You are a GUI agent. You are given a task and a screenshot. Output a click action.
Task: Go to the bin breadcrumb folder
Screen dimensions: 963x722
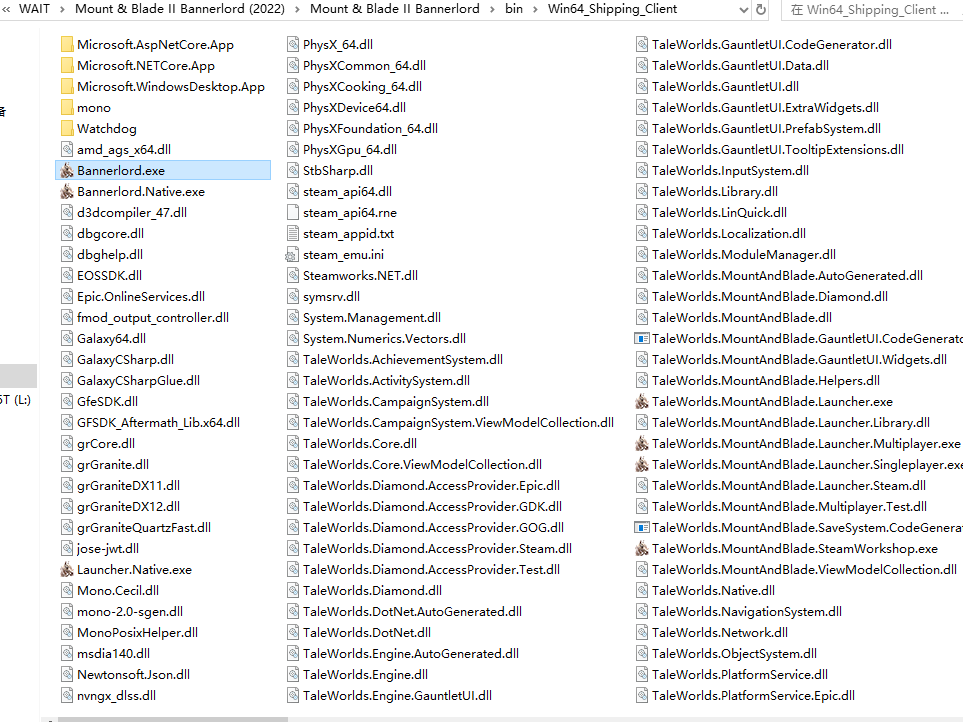(x=514, y=9)
